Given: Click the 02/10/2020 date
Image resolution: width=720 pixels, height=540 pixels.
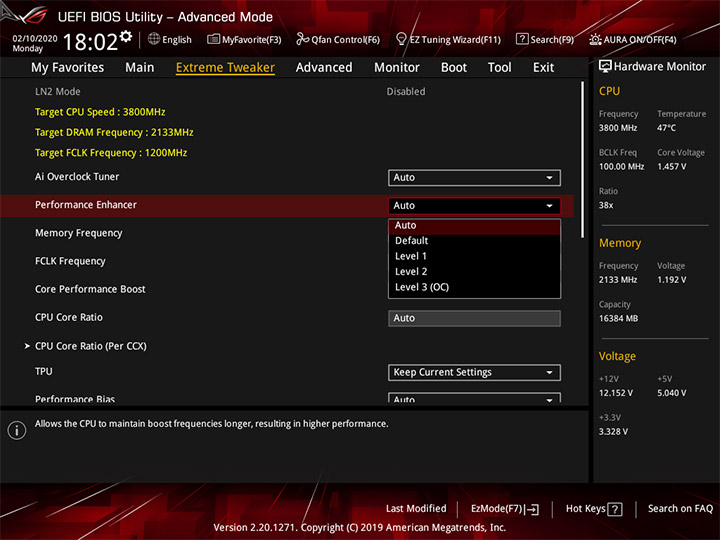Looking at the screenshot, I should click(x=35, y=39).
